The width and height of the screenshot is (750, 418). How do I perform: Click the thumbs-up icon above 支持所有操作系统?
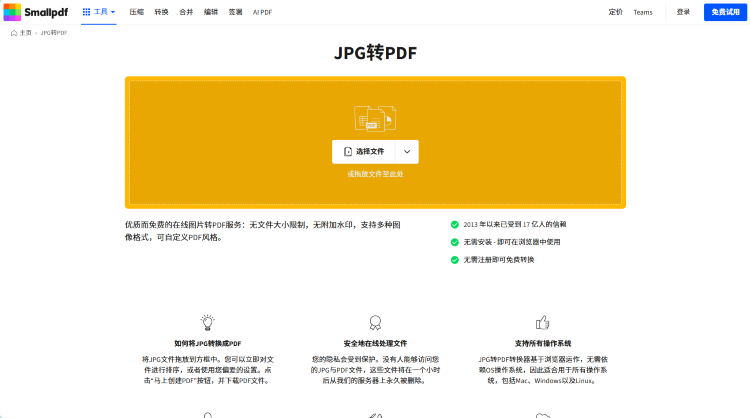pyautogui.click(x=542, y=323)
